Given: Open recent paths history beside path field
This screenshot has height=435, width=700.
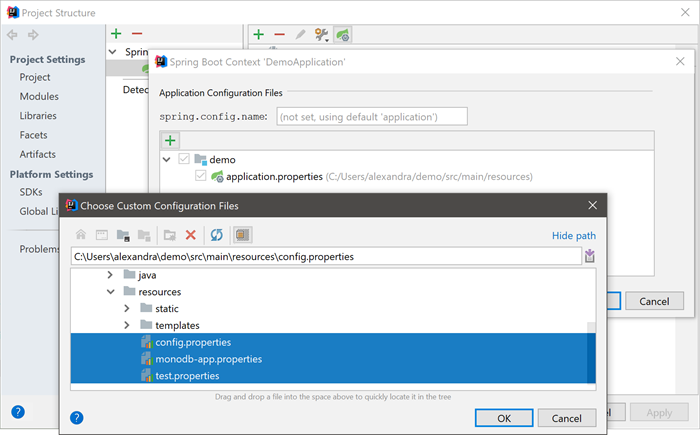Looking at the screenshot, I should [x=590, y=256].
